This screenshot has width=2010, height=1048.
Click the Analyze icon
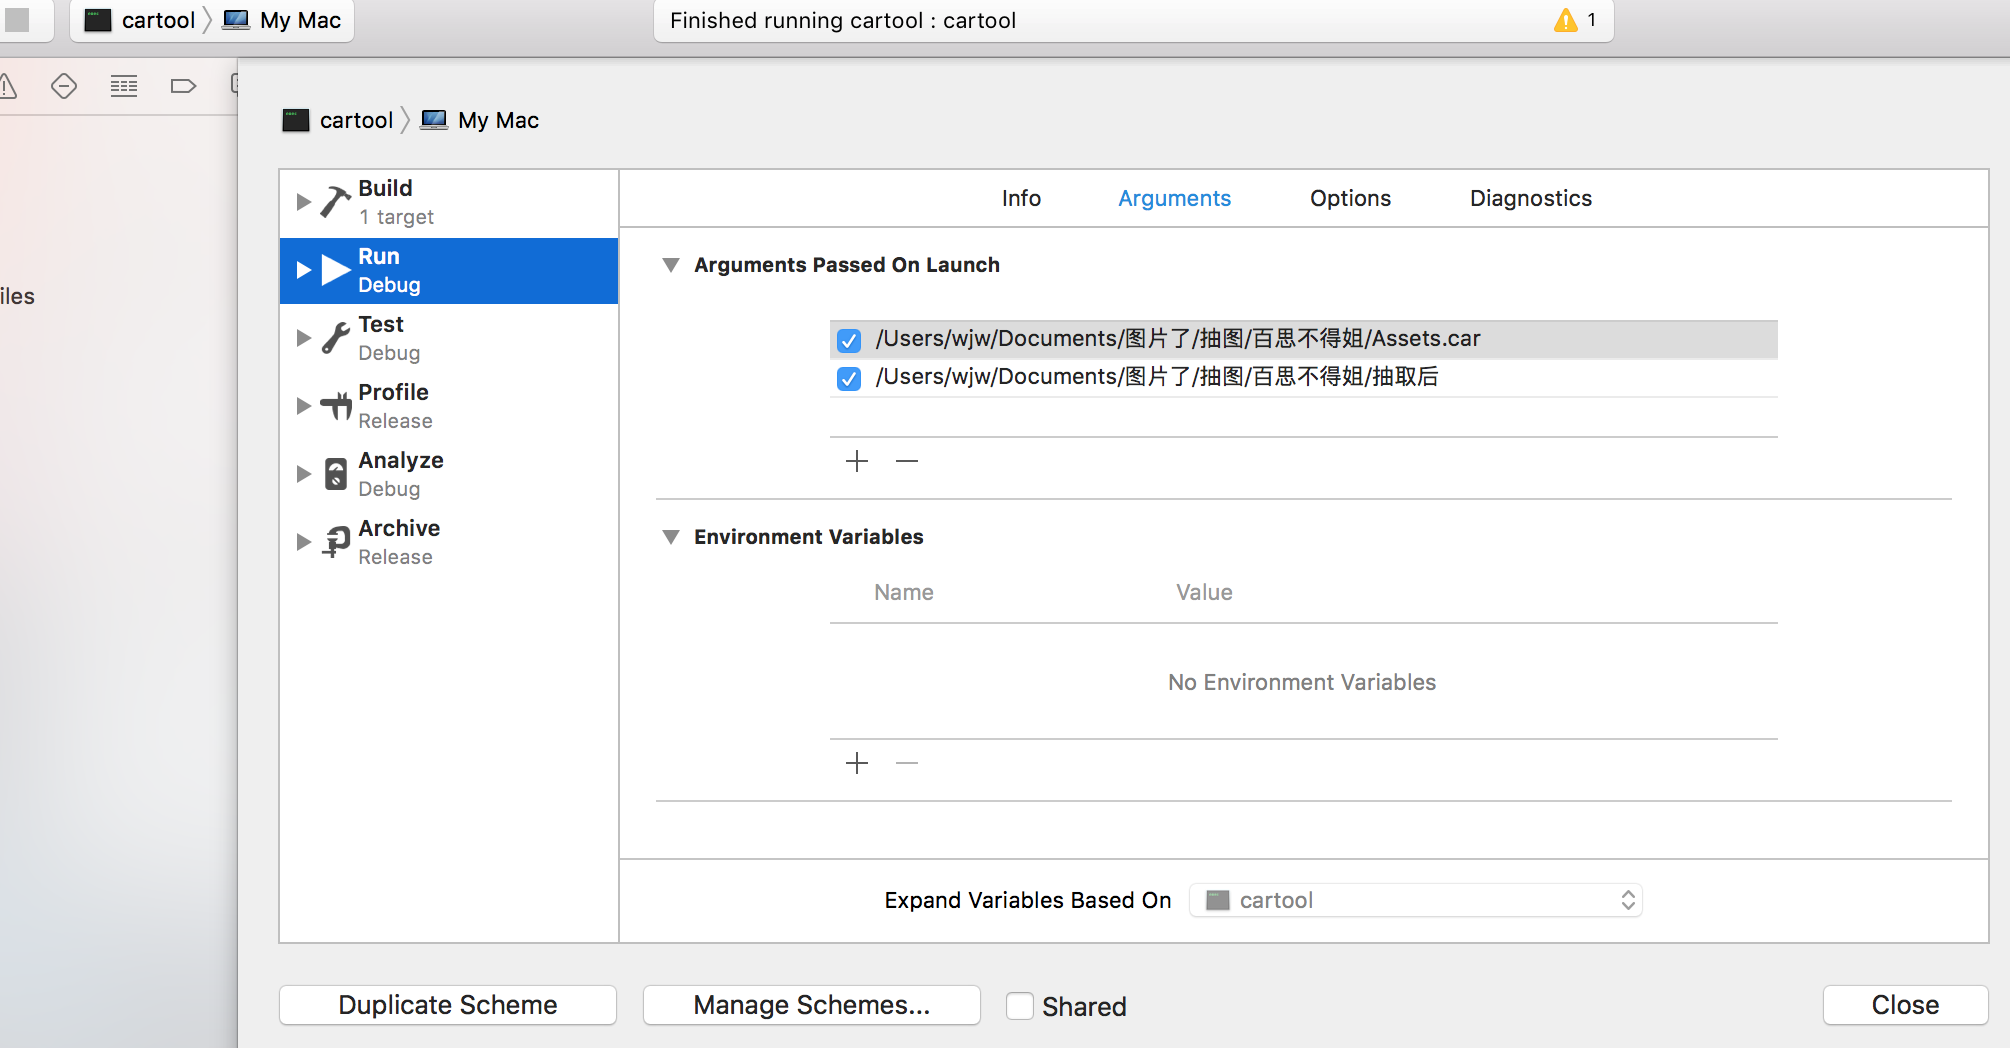pyautogui.click(x=336, y=474)
